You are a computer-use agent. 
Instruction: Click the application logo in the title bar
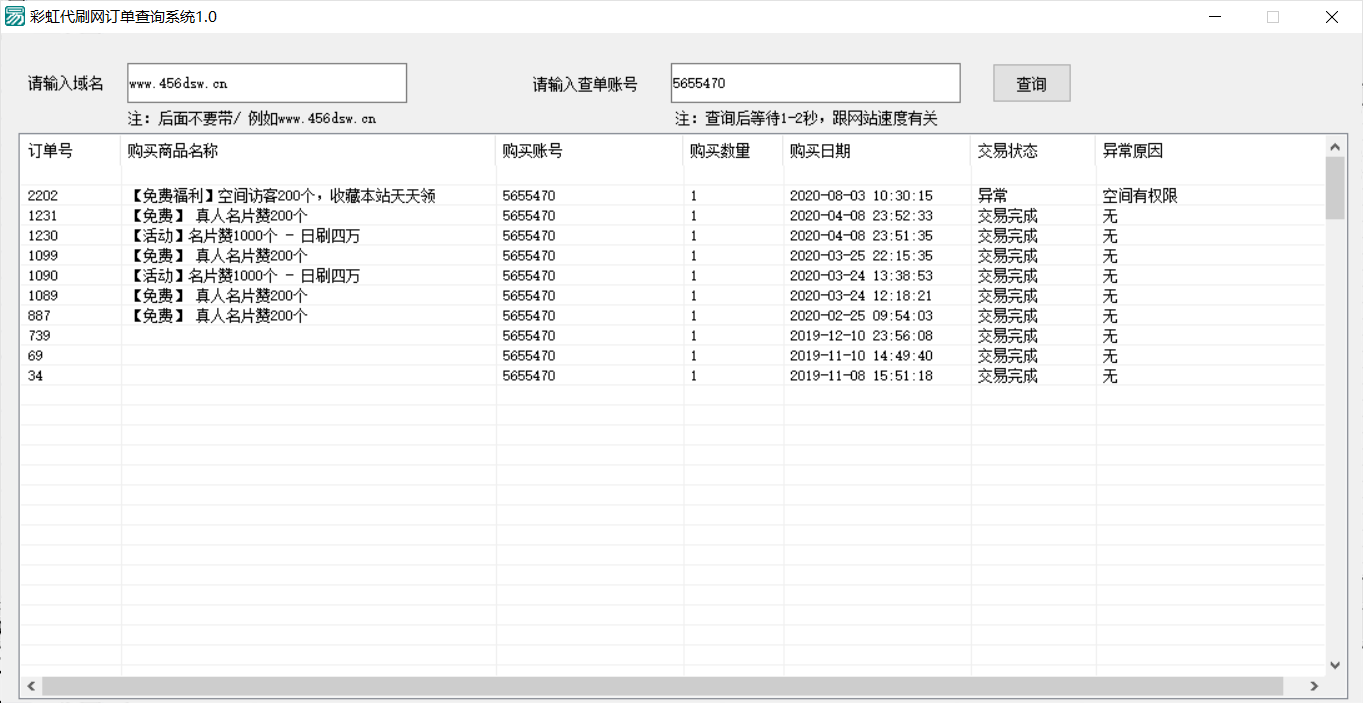pyautogui.click(x=14, y=16)
